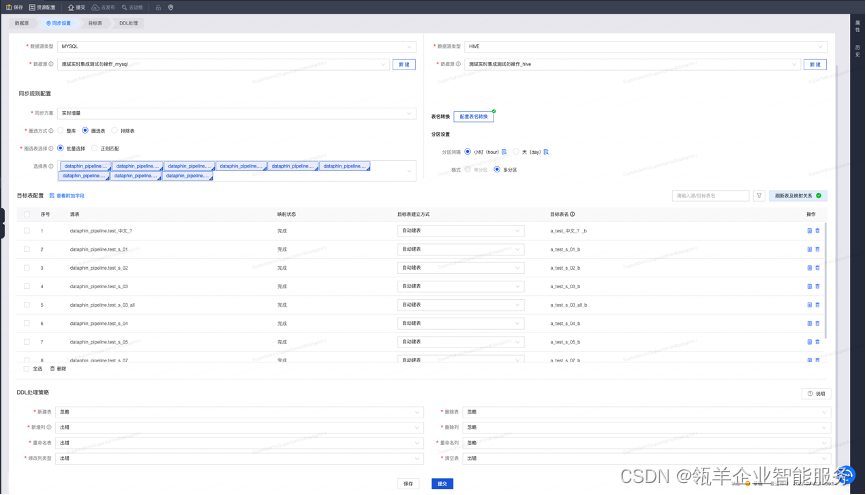Click the 说明 button in DDL section
866x495 pixels.
coord(816,394)
